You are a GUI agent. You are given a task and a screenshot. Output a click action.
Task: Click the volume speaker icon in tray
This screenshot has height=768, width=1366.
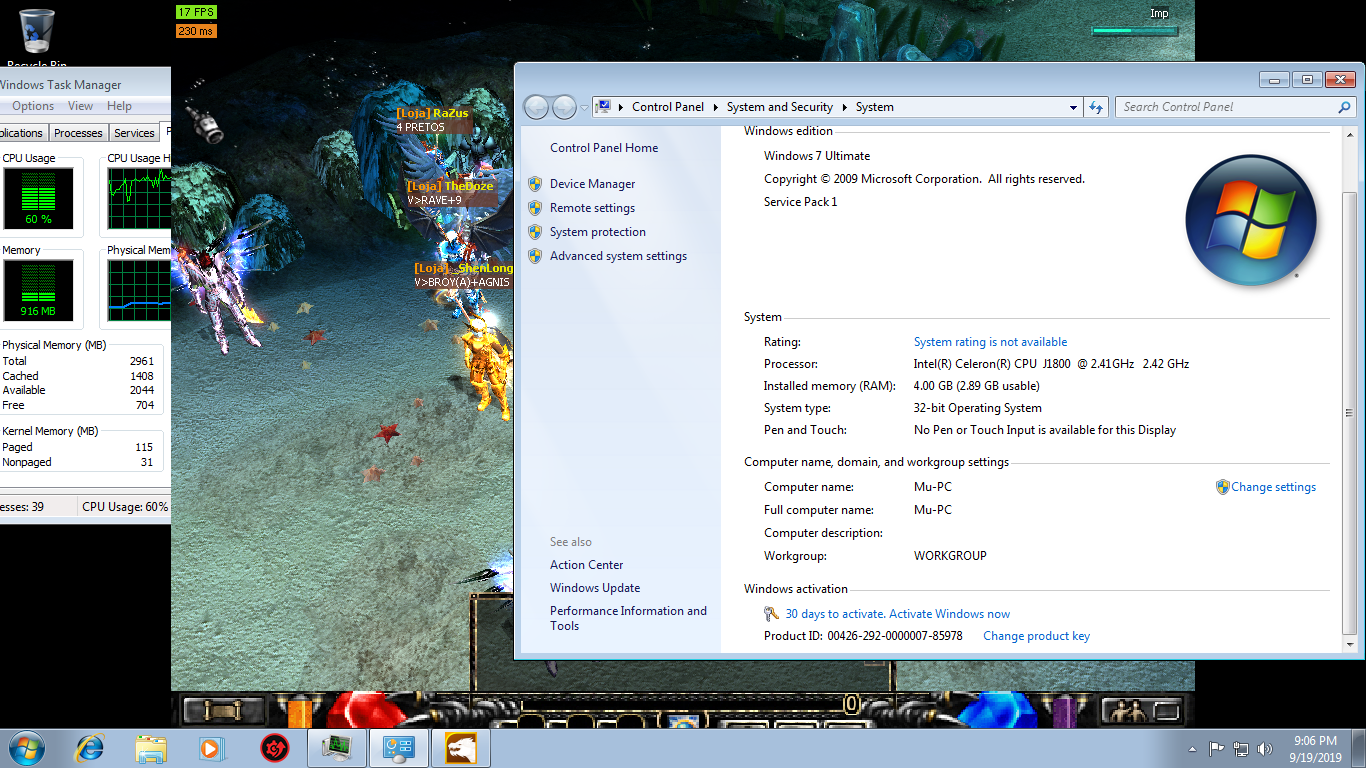tap(1265, 748)
